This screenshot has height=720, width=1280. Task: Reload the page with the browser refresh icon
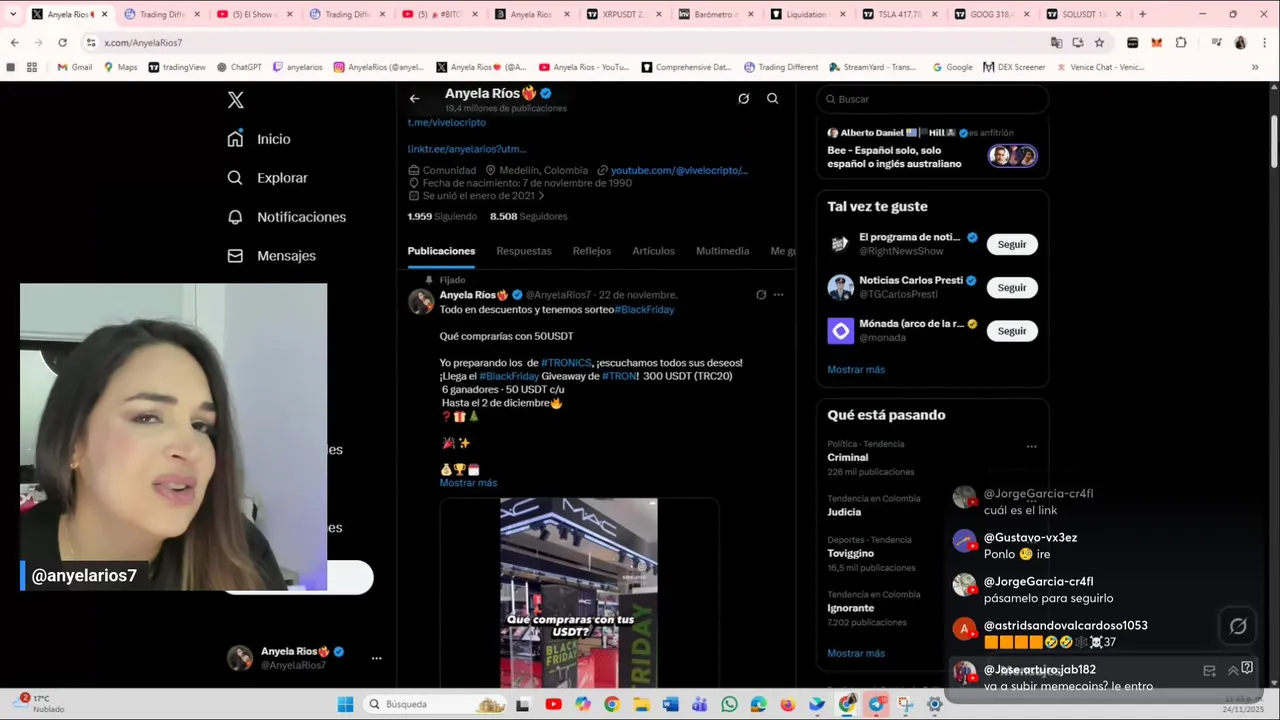tap(62, 43)
